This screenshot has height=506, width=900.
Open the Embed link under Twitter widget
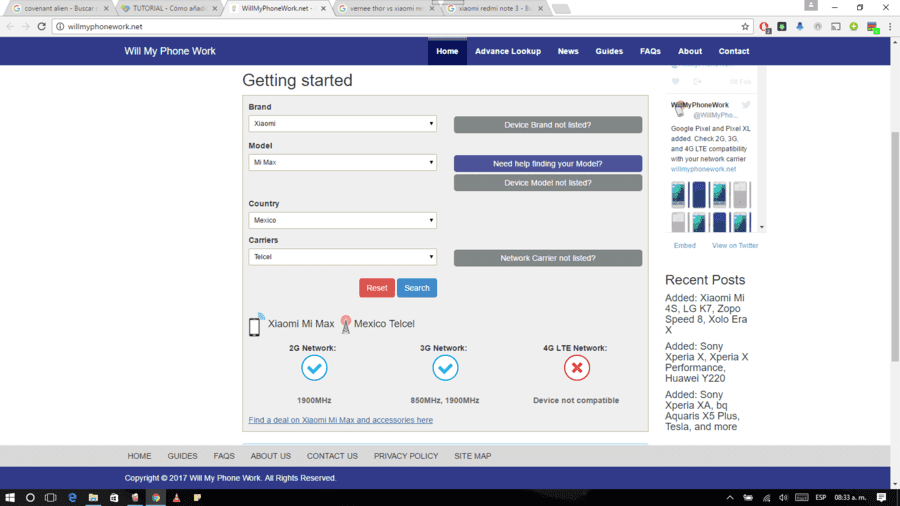point(684,246)
